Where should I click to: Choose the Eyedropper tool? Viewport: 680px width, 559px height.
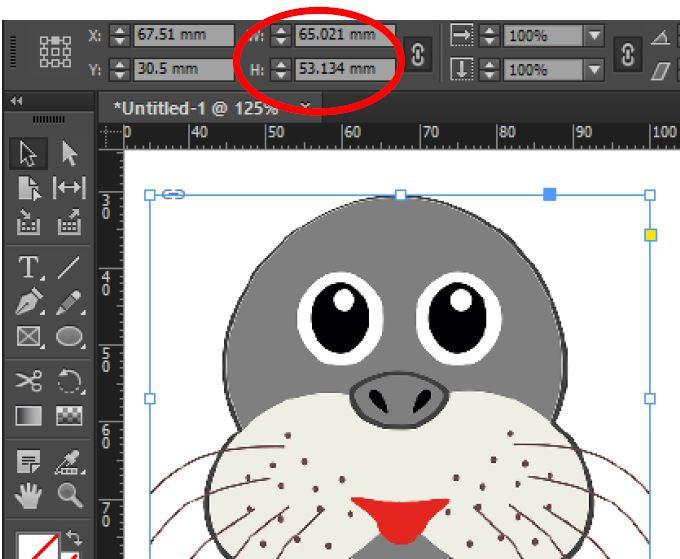69,462
